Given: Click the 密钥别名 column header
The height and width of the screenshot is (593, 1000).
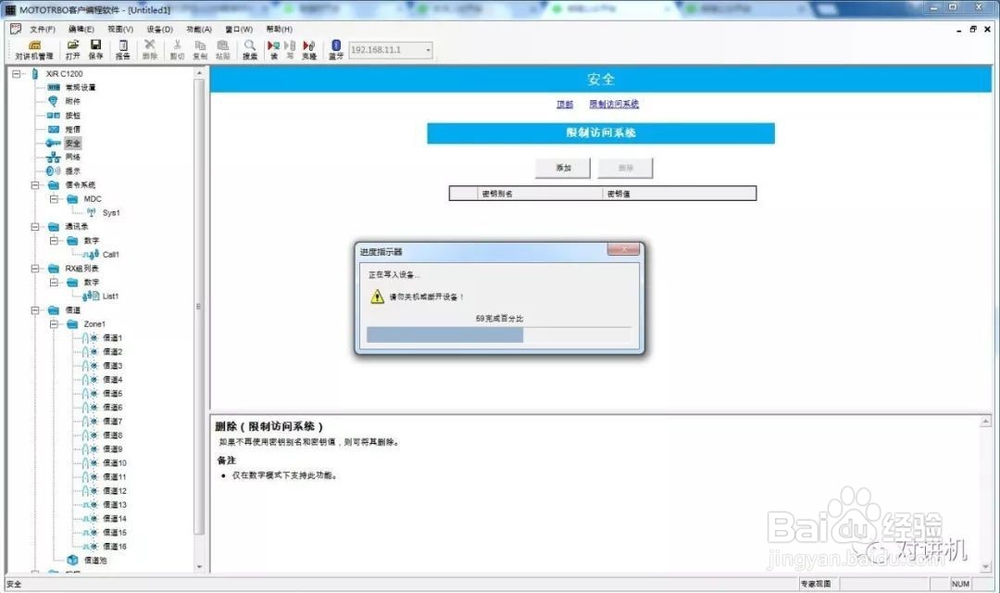Looking at the screenshot, I should point(540,193).
